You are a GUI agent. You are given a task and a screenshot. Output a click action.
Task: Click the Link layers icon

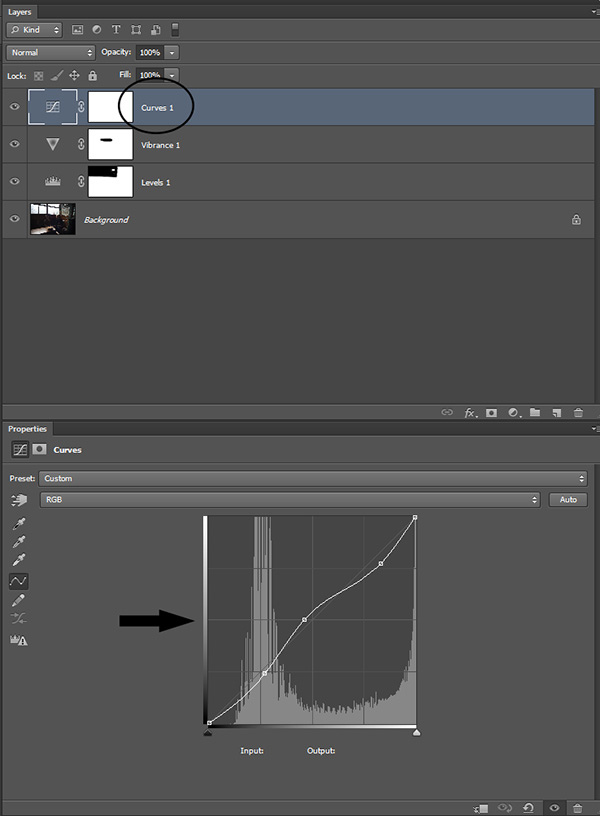(x=447, y=412)
